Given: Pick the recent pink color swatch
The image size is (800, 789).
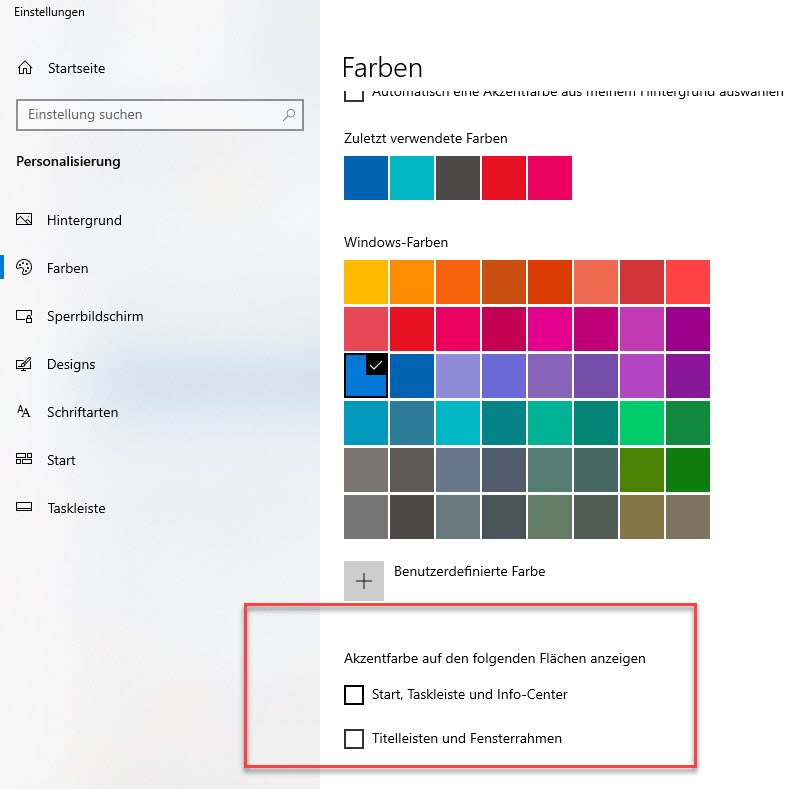Looking at the screenshot, I should (549, 178).
